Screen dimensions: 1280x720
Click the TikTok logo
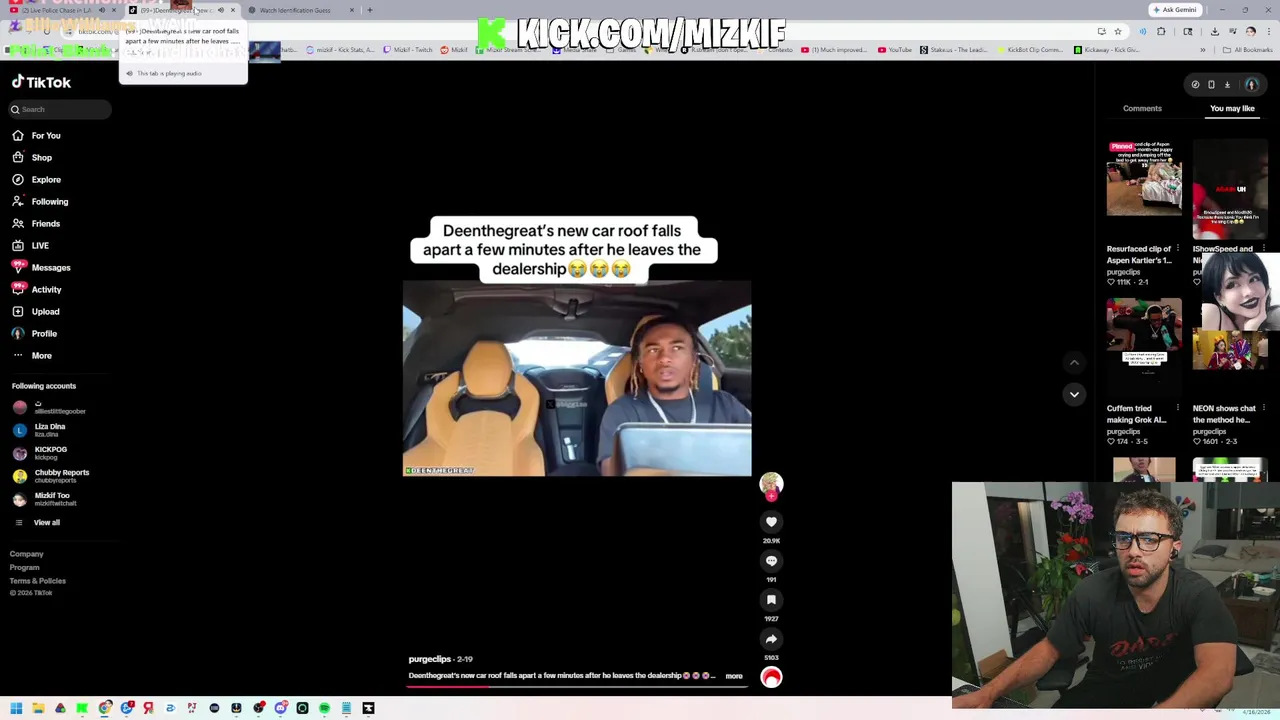point(41,82)
